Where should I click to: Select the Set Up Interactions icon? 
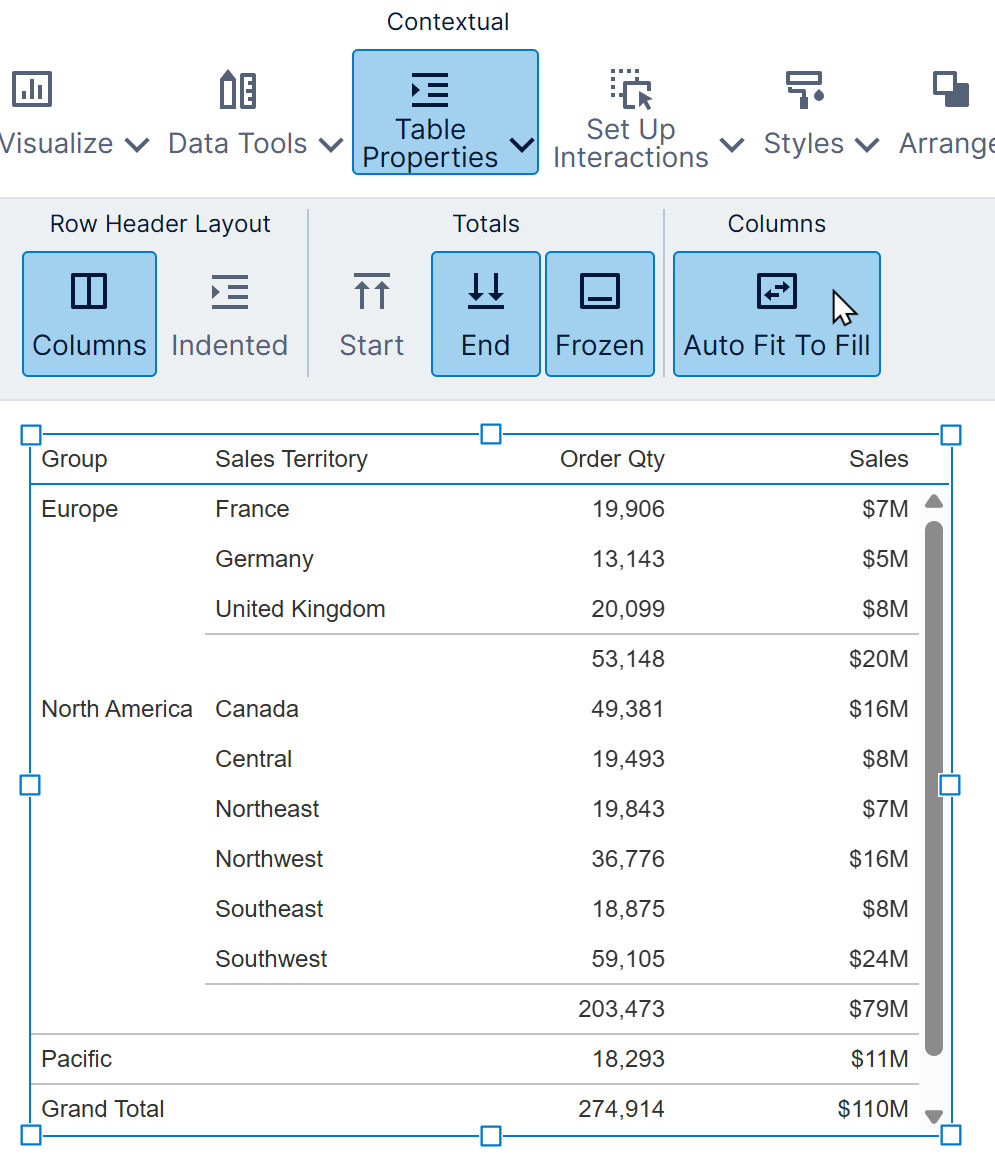[629, 89]
